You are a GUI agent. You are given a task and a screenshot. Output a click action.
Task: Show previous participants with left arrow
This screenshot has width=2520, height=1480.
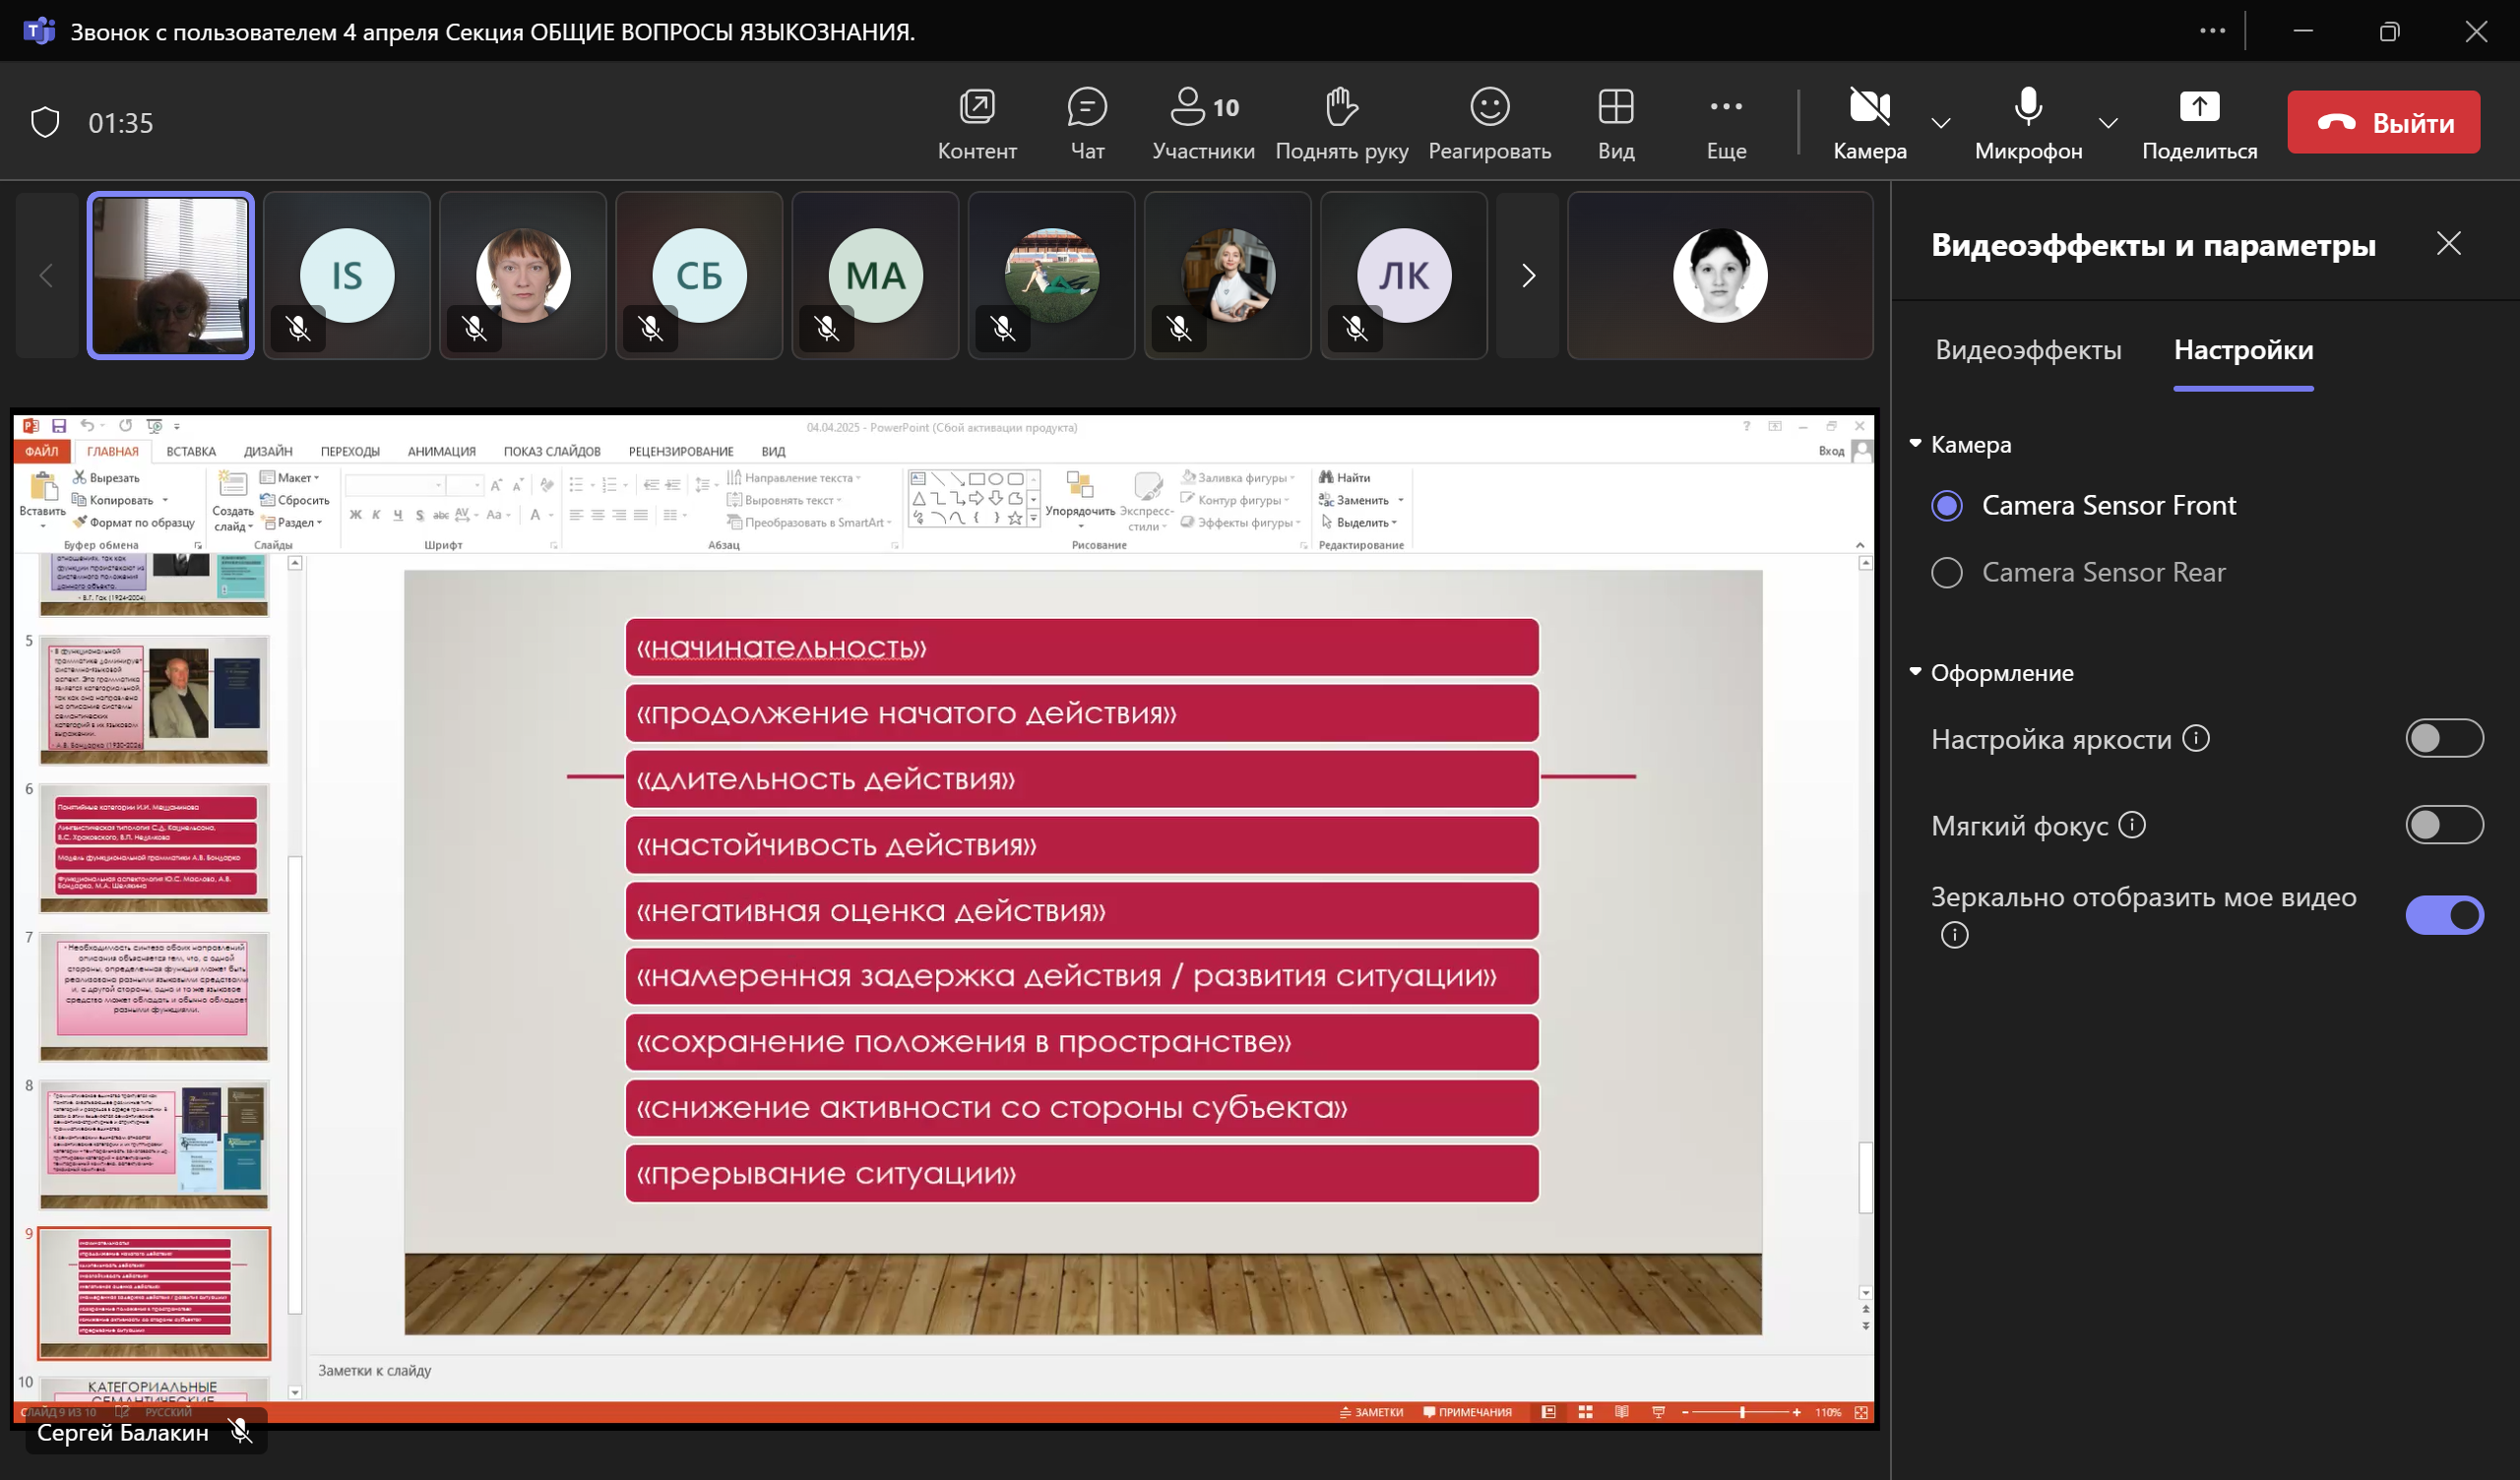[46, 275]
